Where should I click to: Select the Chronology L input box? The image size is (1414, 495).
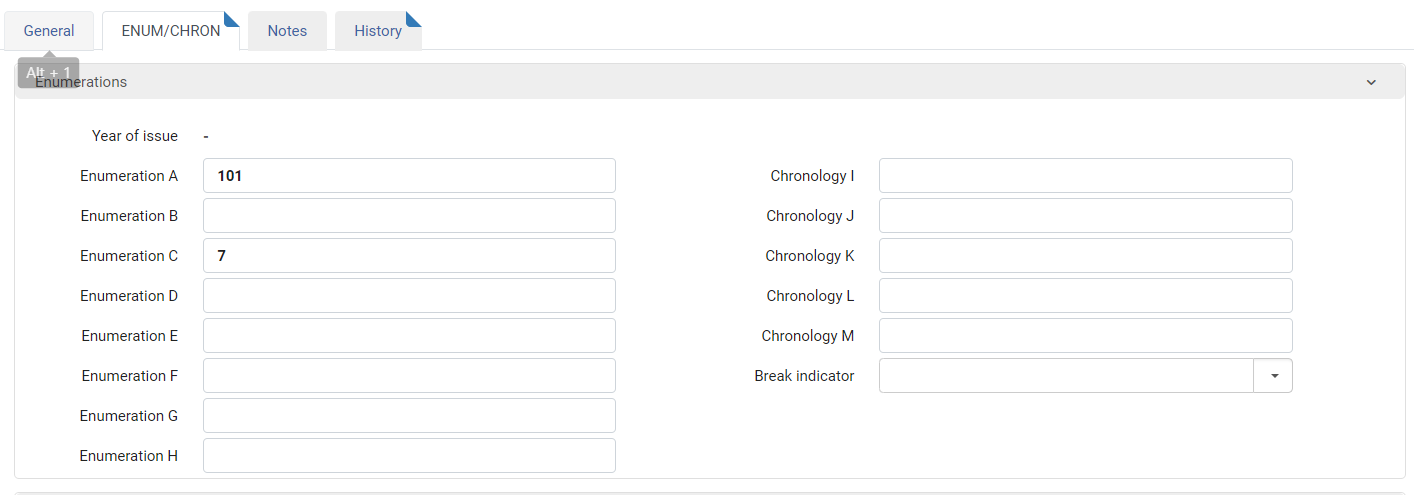1086,296
